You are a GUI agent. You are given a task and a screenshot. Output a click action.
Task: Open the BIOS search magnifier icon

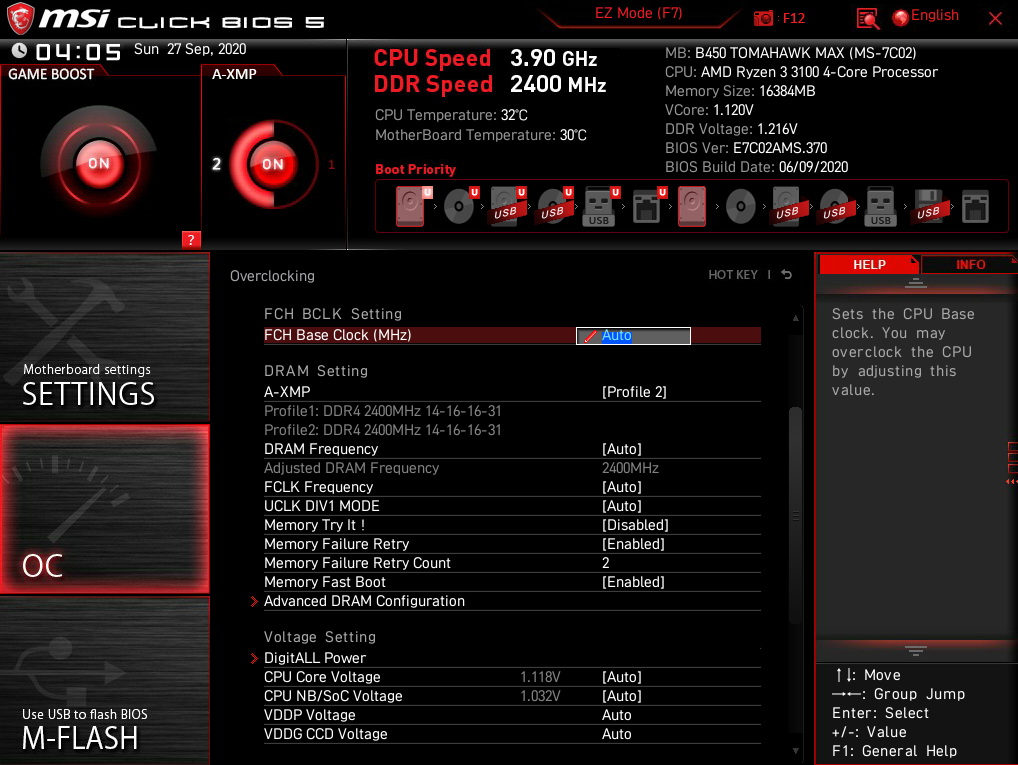point(868,19)
